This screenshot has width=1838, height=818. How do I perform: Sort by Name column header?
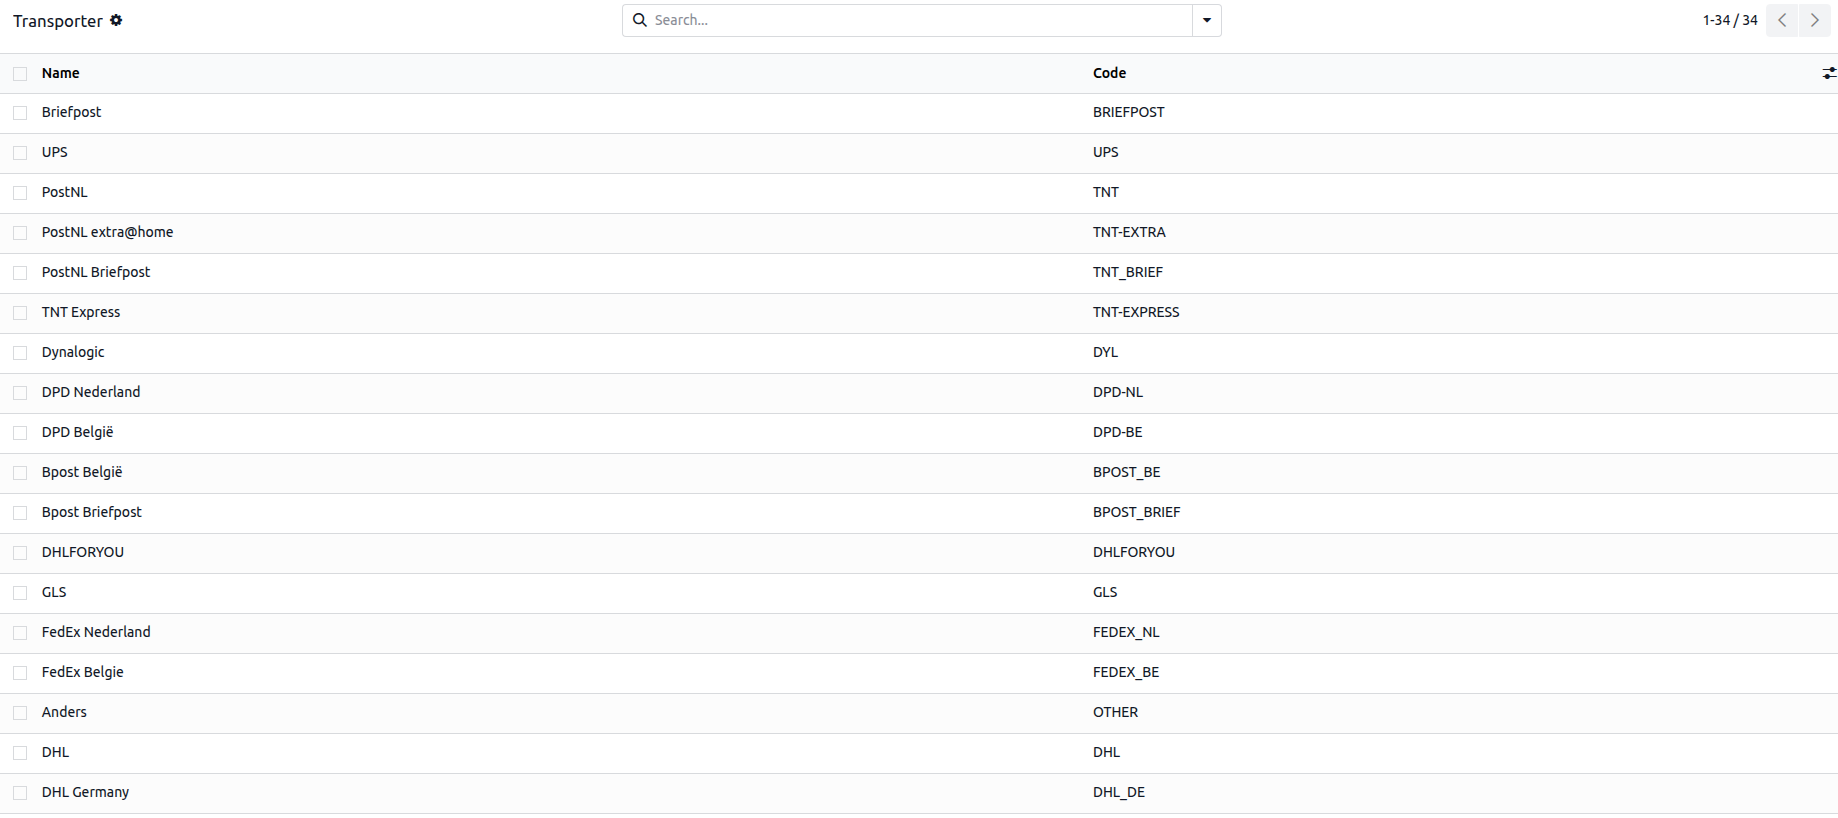(61, 73)
